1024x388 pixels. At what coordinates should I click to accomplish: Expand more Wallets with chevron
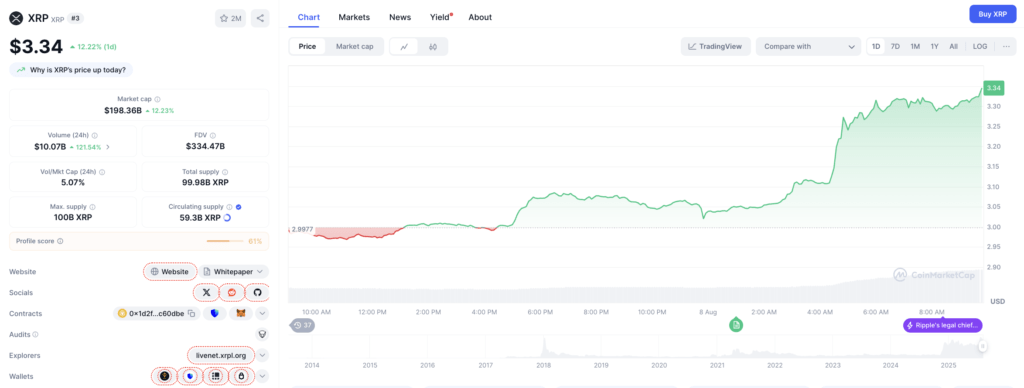(262, 376)
